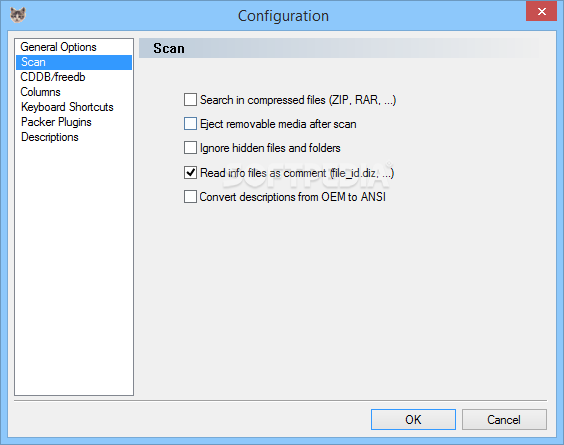Image resolution: width=564 pixels, height=445 pixels.
Task: Check Ignore hidden files and folders
Action: click(190, 148)
